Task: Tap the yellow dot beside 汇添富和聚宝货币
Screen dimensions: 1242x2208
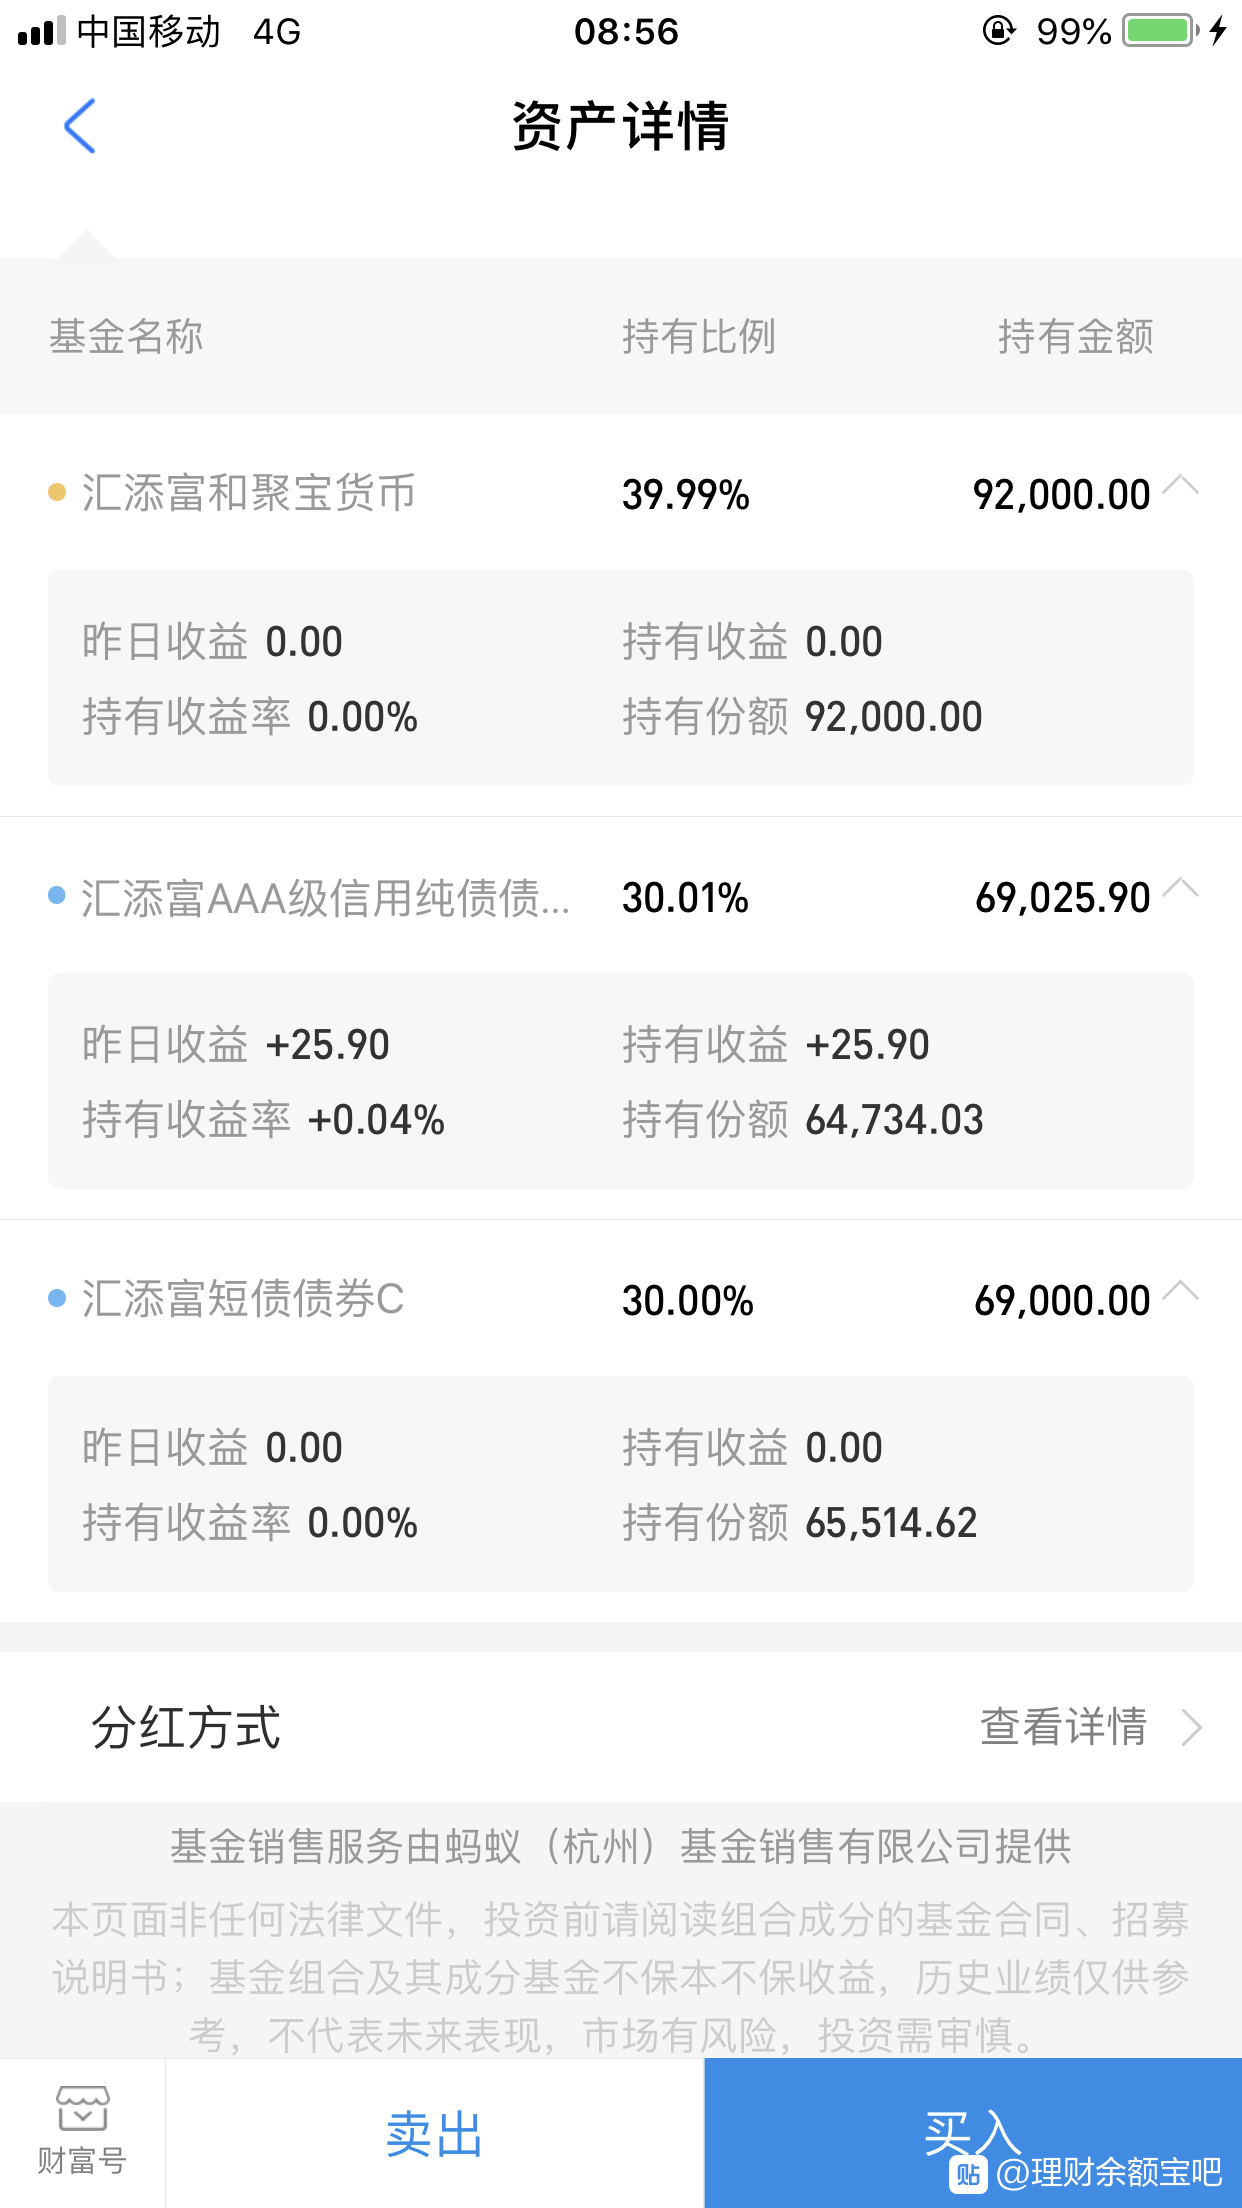Action: tap(57, 492)
